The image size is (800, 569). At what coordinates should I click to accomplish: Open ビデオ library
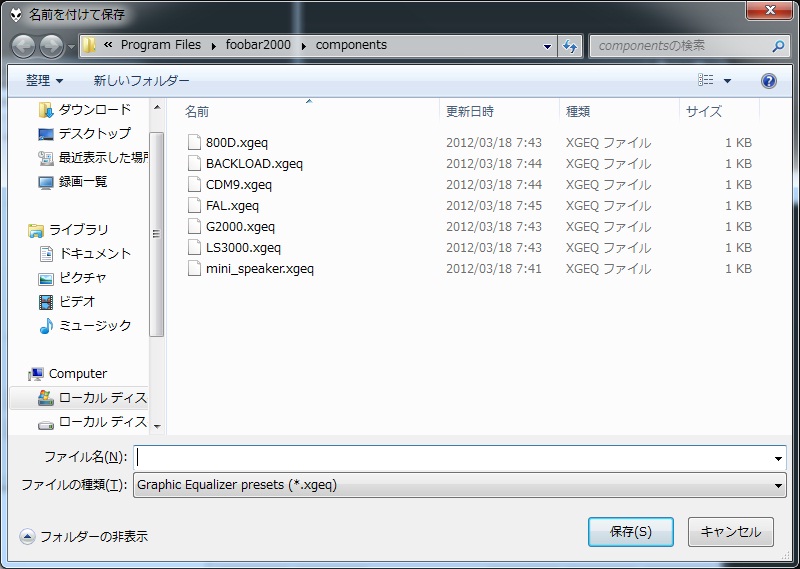point(67,302)
